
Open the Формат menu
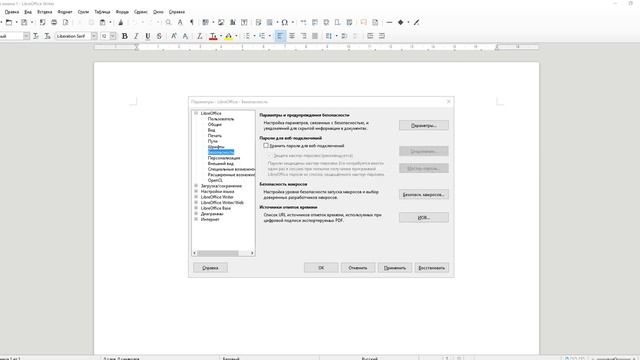[65, 12]
